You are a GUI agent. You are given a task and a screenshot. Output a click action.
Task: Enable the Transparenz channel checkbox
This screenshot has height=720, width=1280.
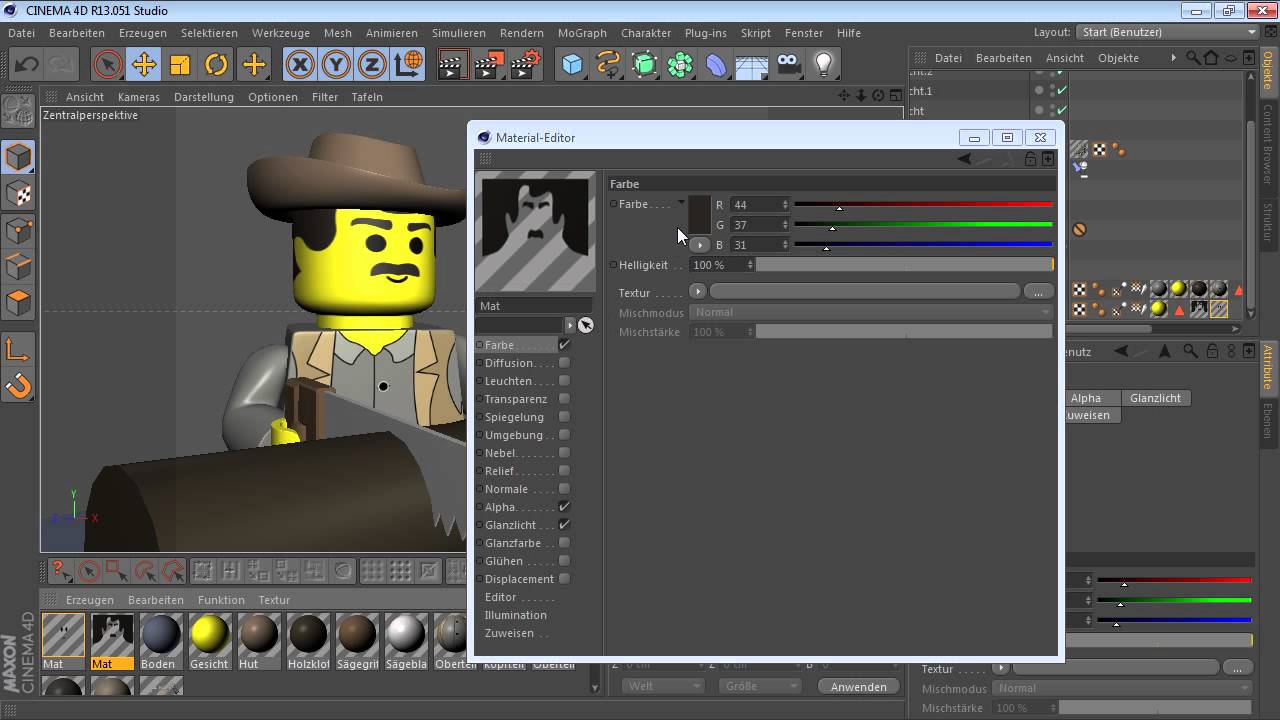(564, 399)
